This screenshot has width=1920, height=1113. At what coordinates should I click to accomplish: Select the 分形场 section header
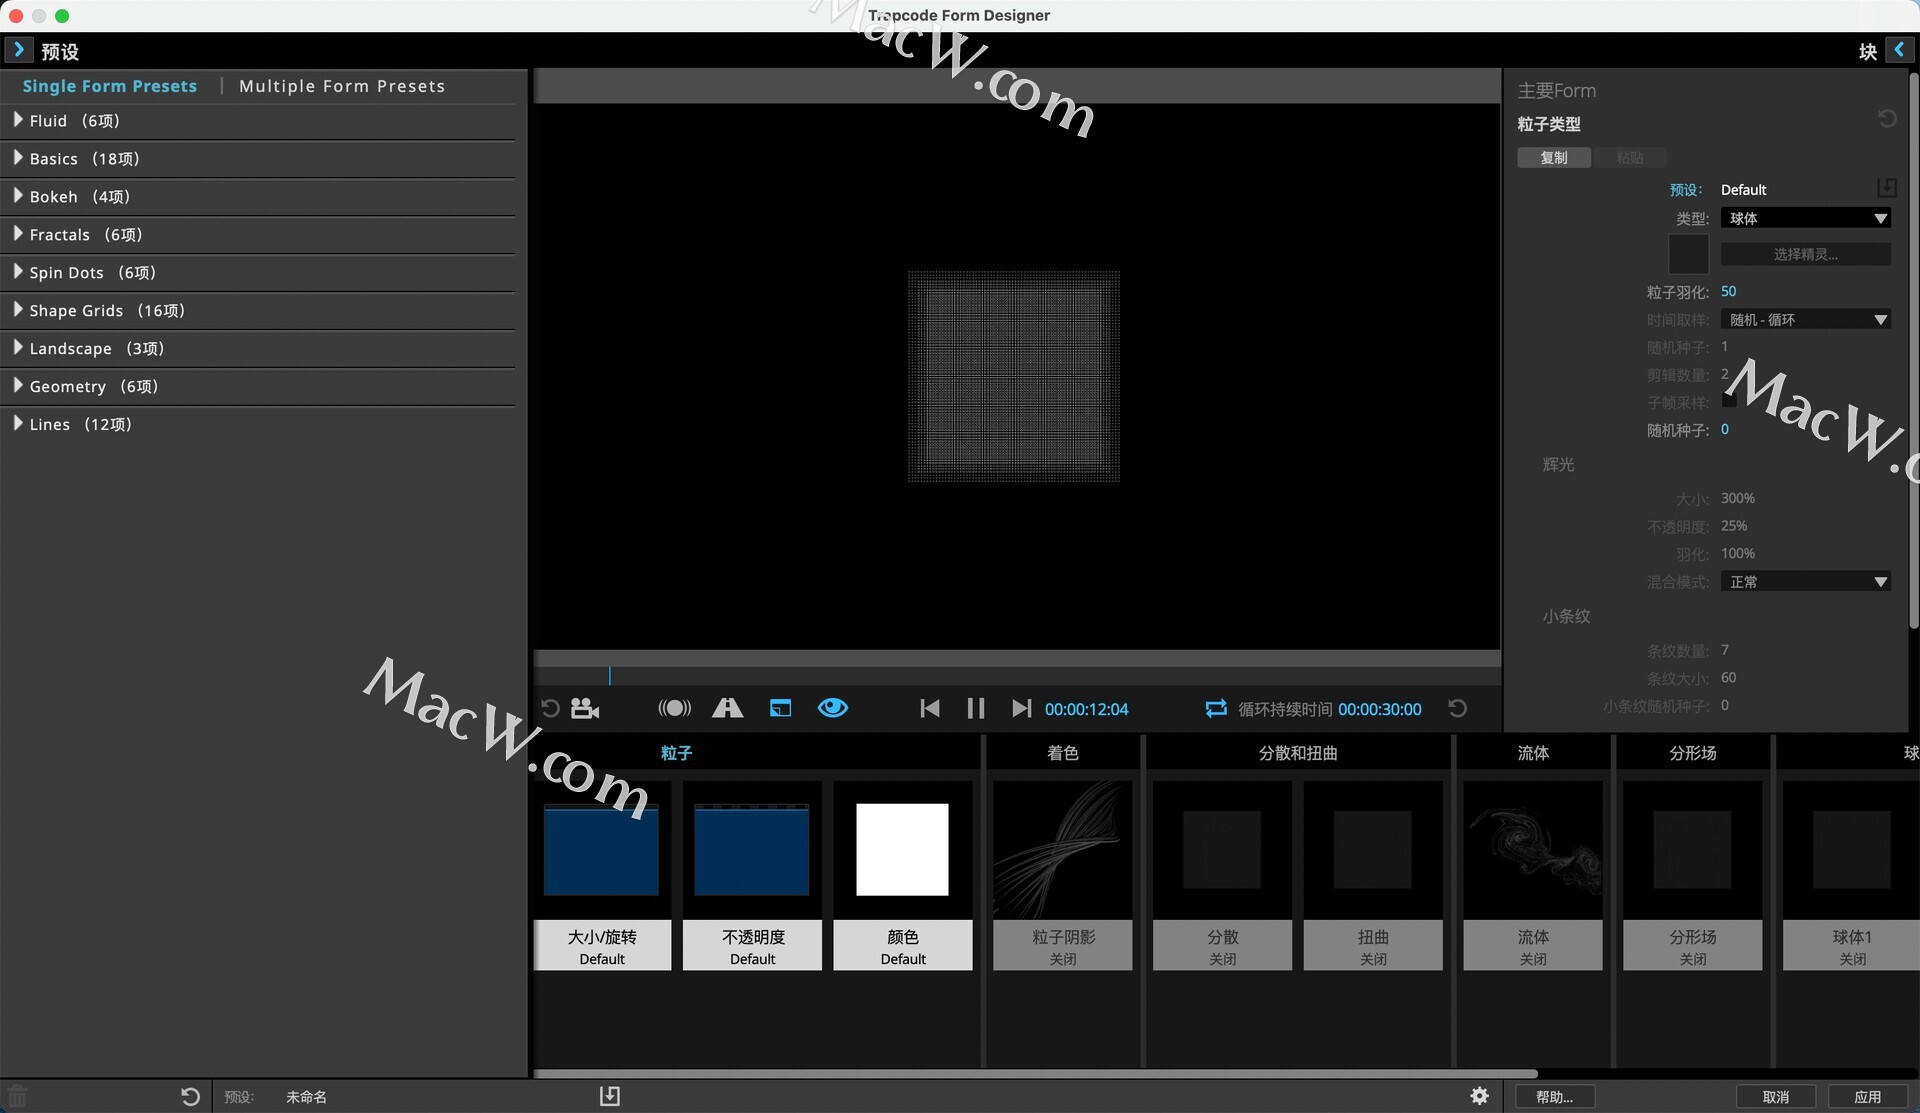coord(1693,752)
